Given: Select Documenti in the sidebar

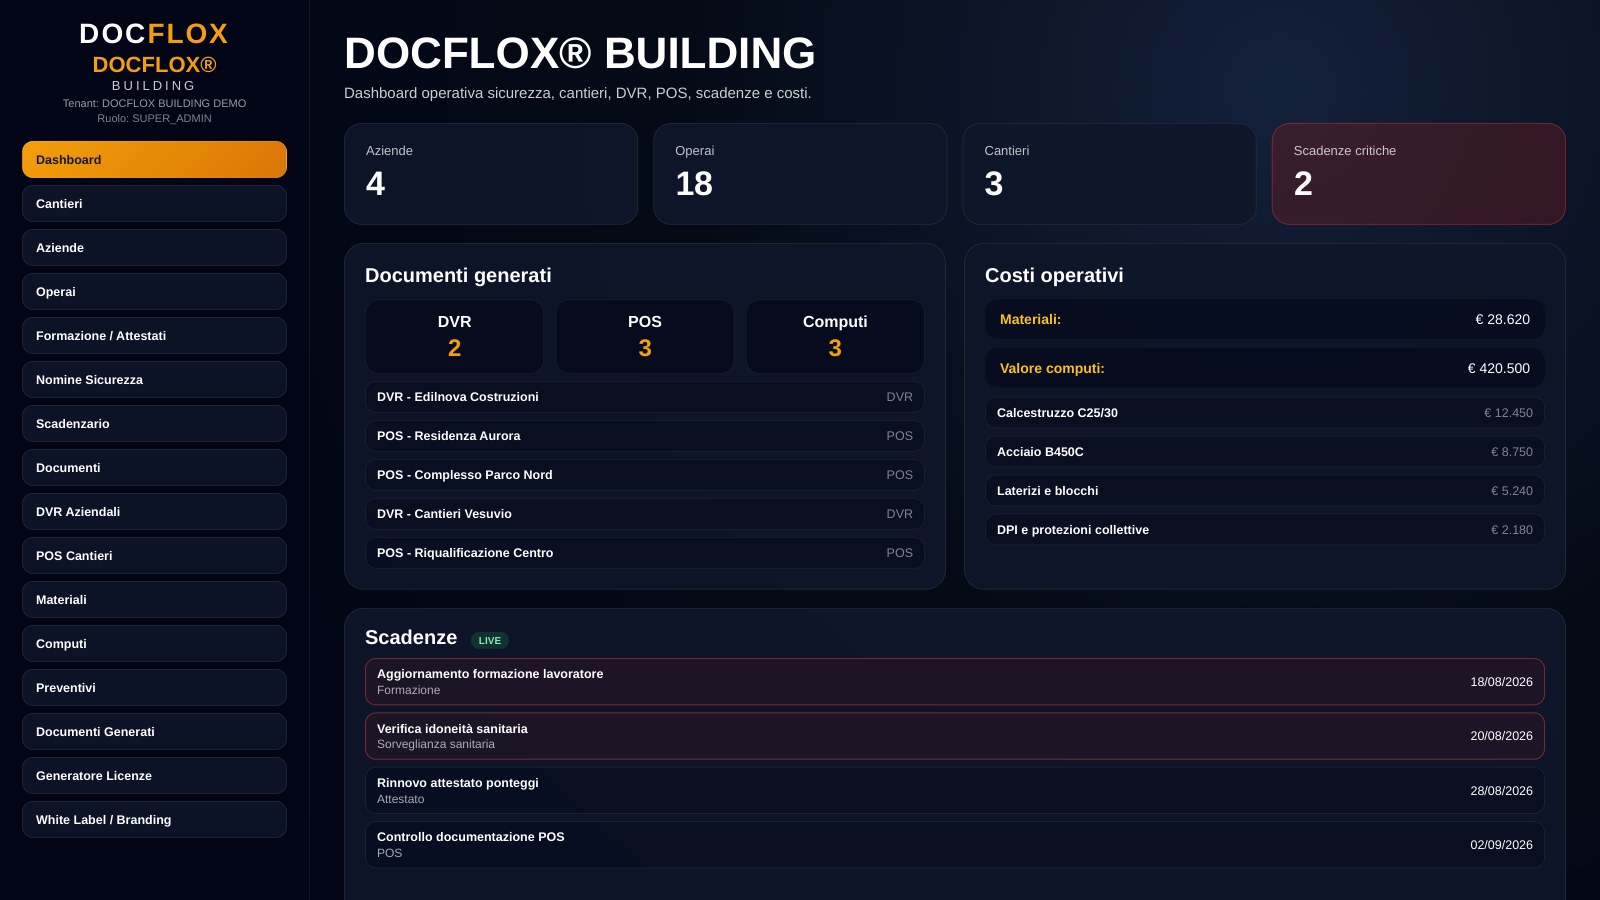Looking at the screenshot, I should tap(154, 468).
